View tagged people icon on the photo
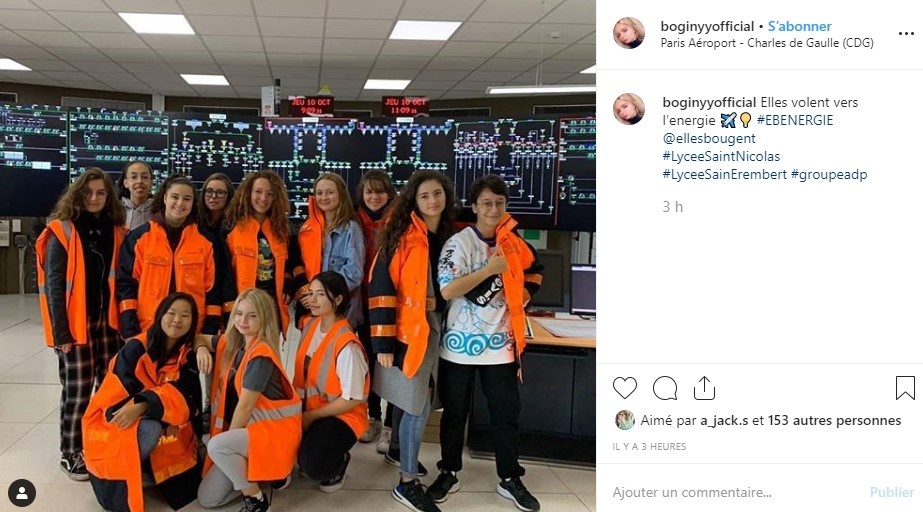The width and height of the screenshot is (923, 512). [x=22, y=493]
